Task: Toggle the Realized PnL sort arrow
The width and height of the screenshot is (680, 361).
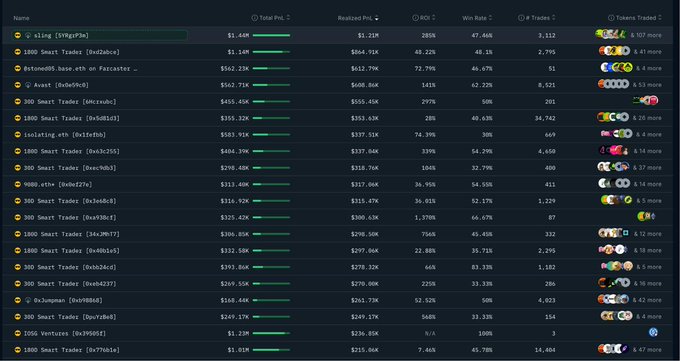Action: [376, 18]
